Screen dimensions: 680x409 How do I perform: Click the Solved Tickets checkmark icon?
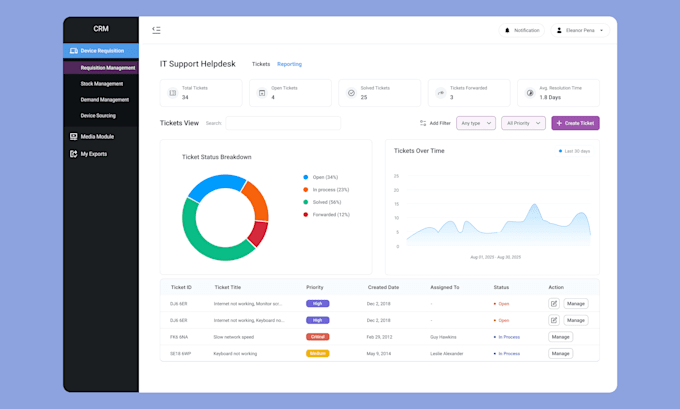(351, 93)
